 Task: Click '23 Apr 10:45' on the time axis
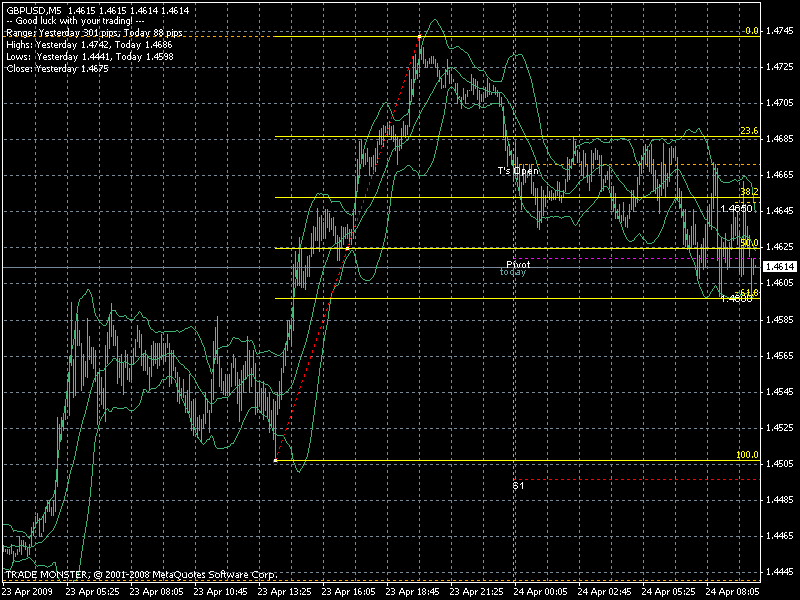point(220,592)
